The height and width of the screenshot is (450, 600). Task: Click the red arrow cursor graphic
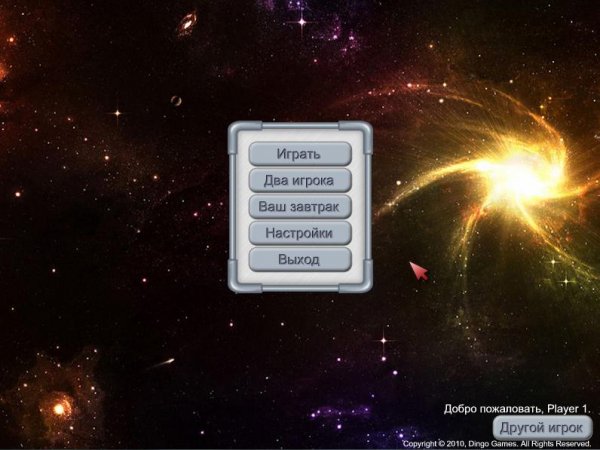(x=419, y=270)
